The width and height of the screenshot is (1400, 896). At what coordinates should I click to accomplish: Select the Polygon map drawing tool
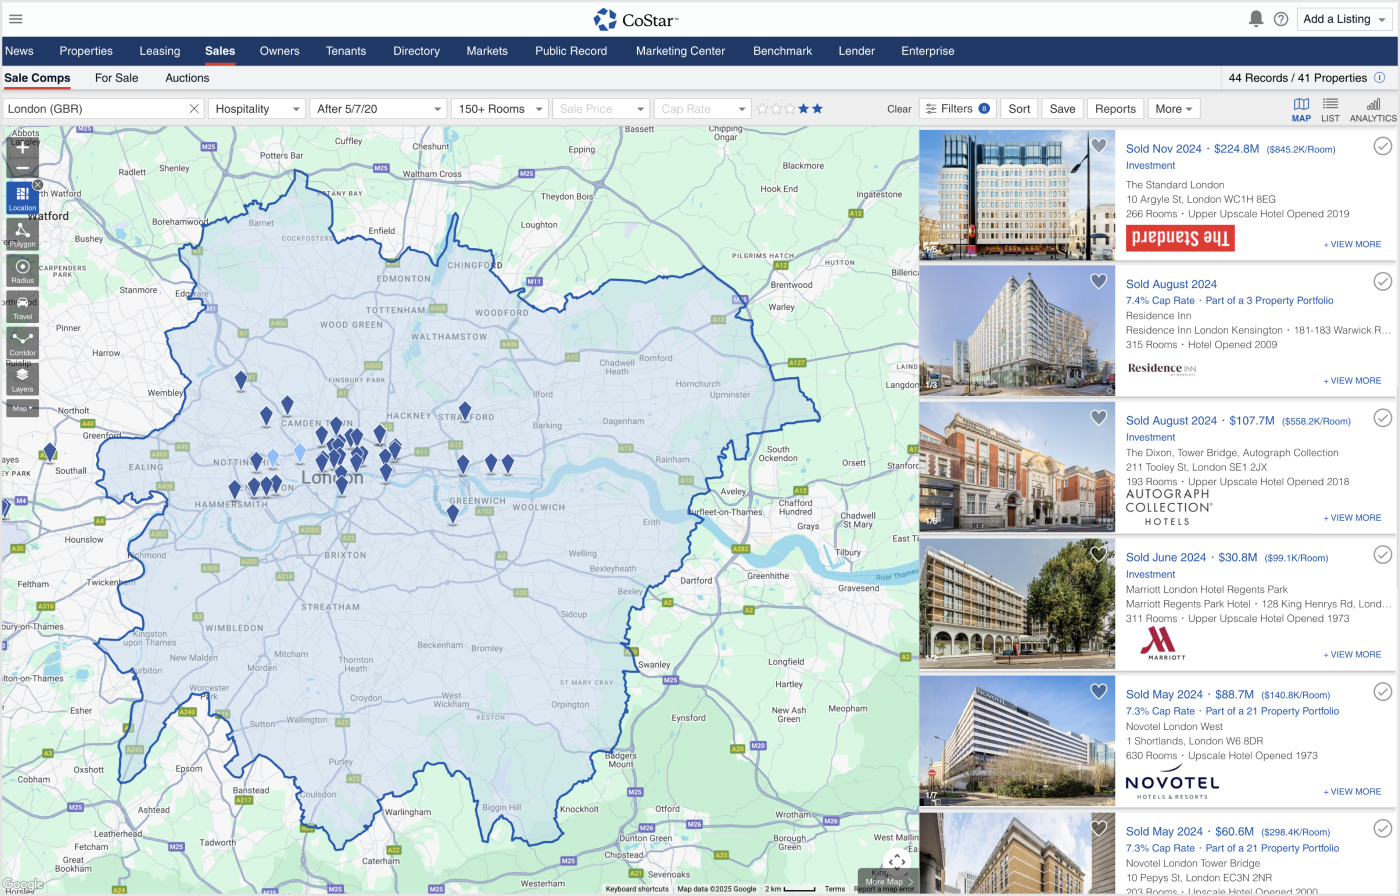[22, 233]
